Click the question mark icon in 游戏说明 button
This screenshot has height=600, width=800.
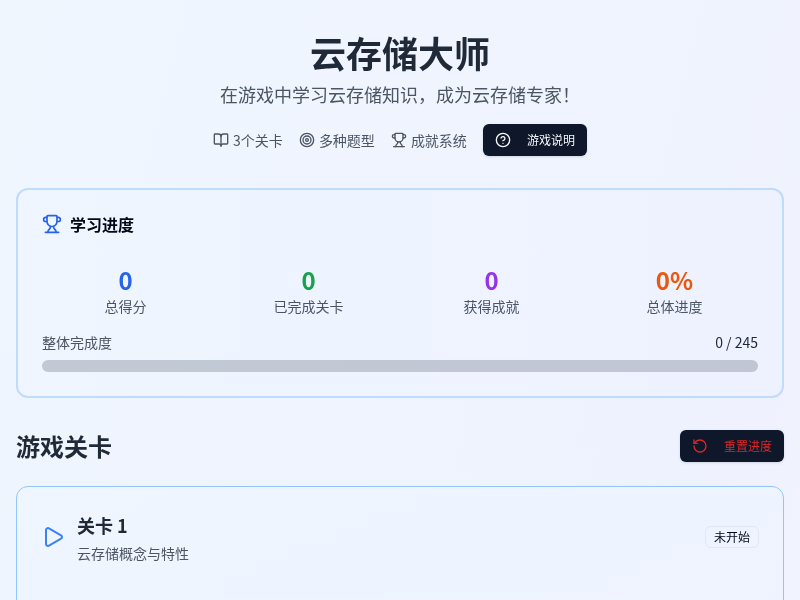click(502, 140)
